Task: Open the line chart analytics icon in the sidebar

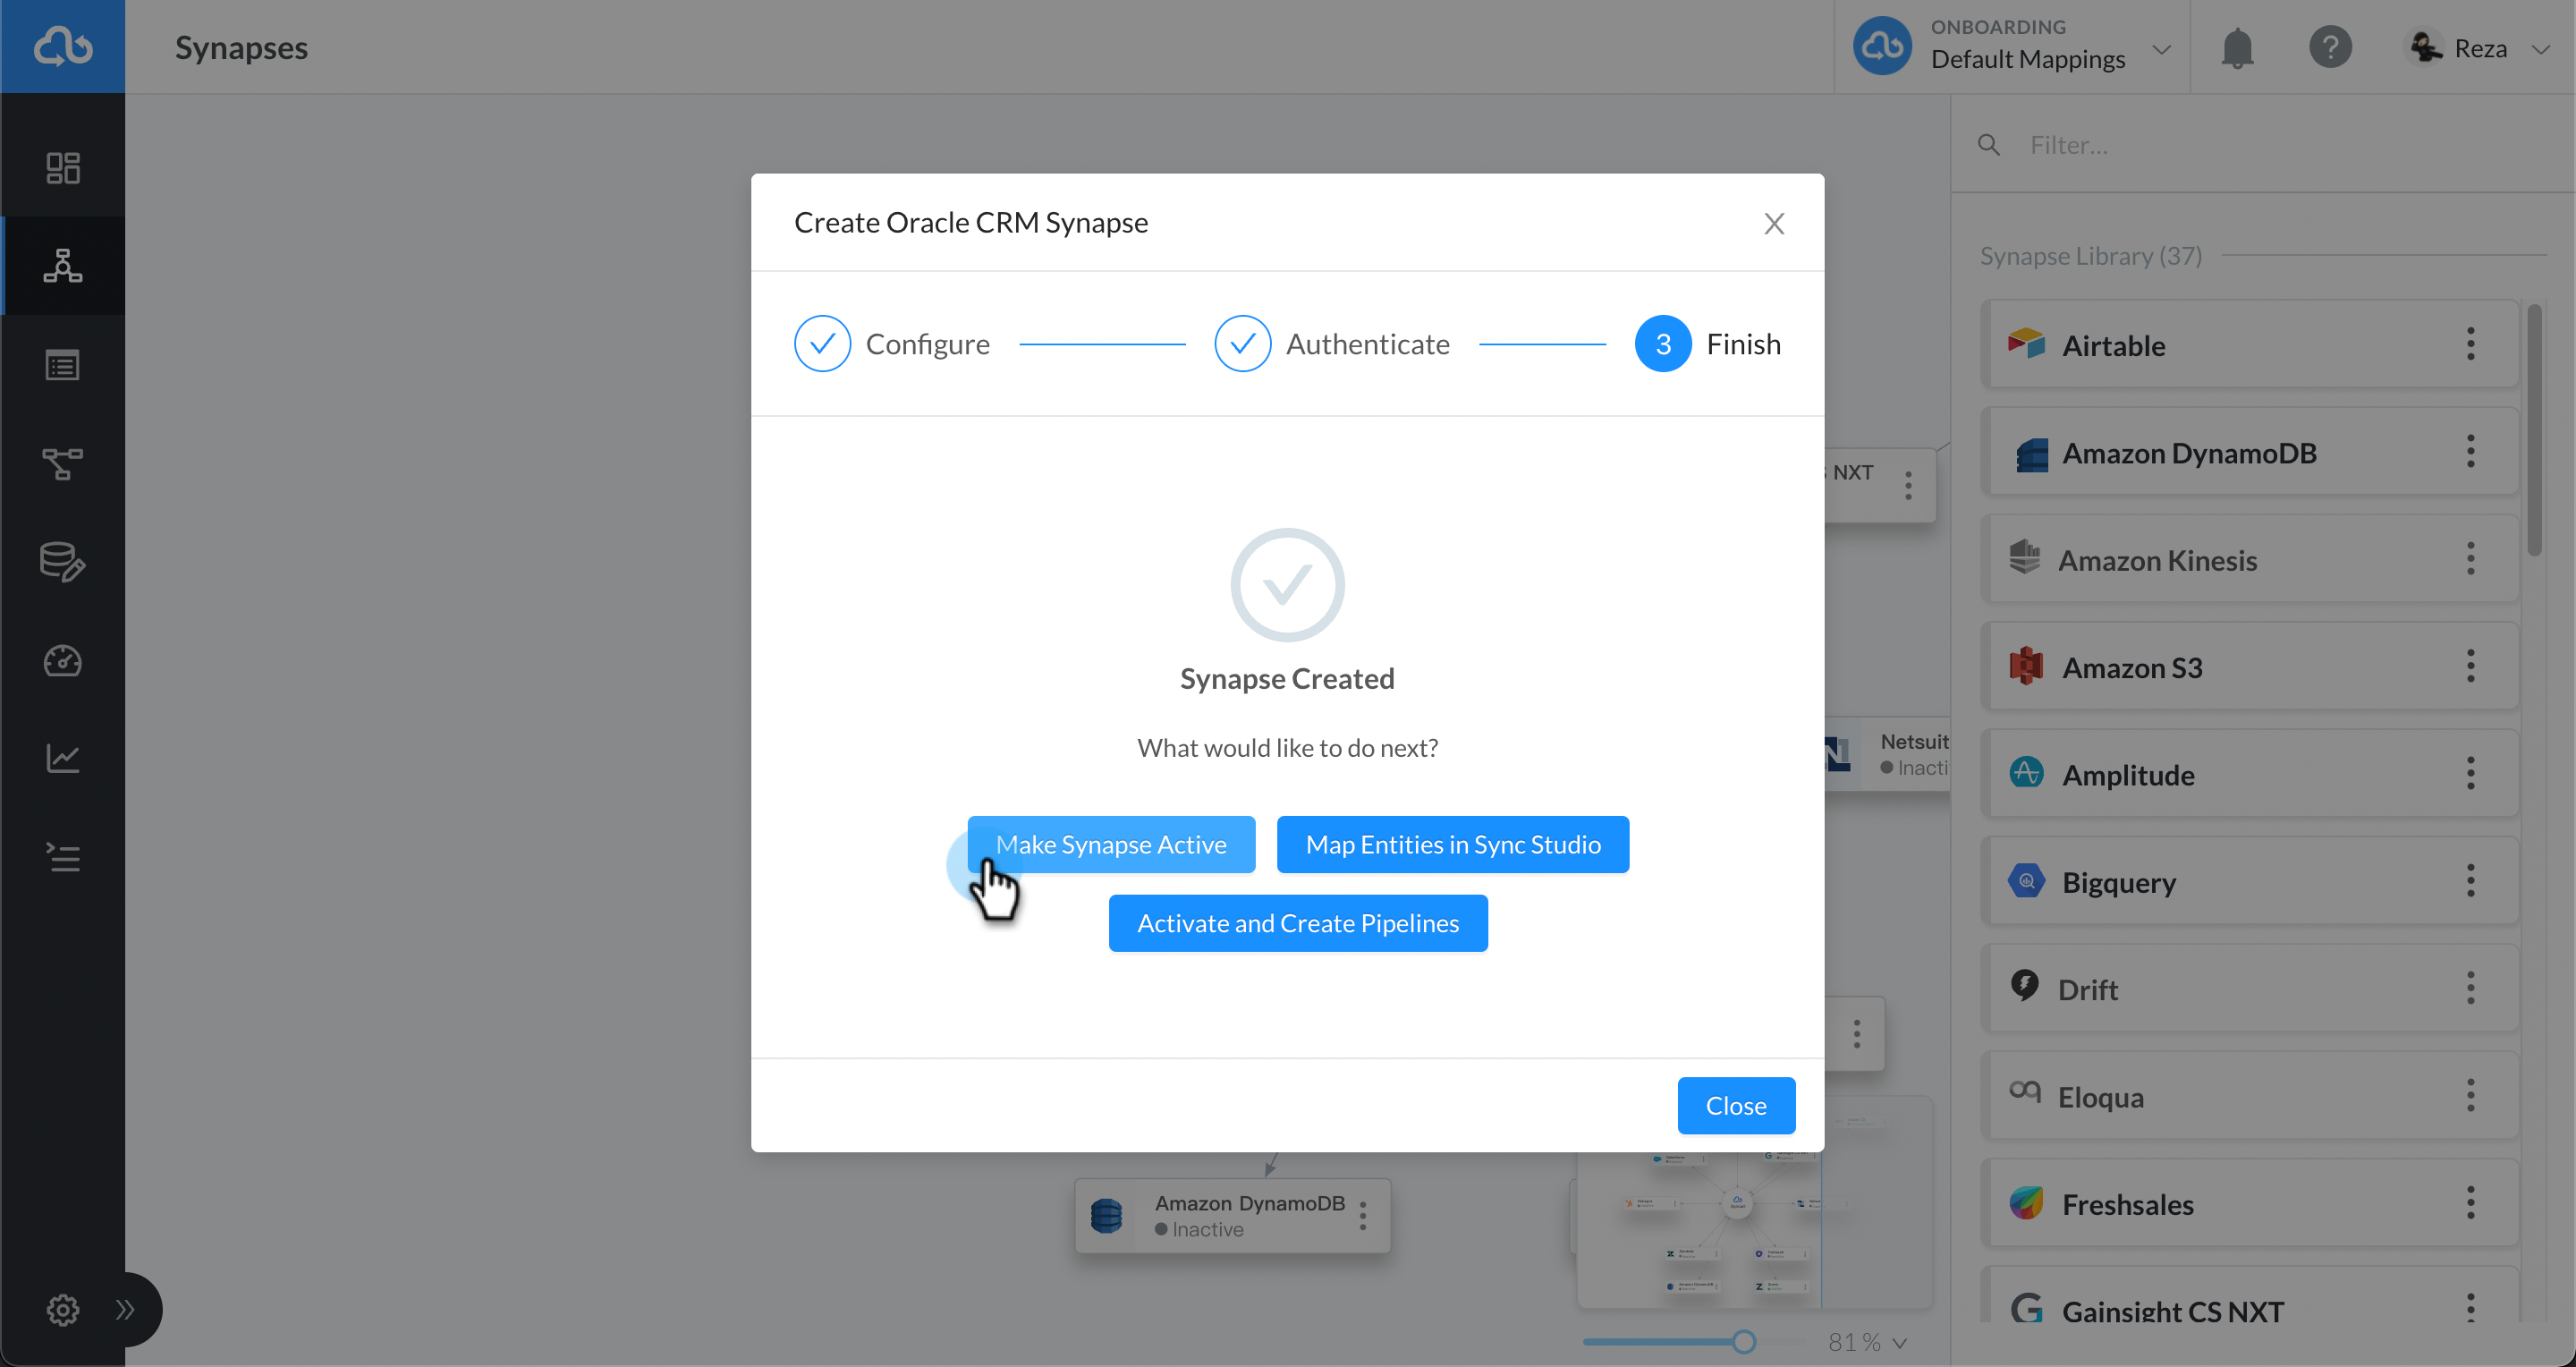Action: click(63, 758)
